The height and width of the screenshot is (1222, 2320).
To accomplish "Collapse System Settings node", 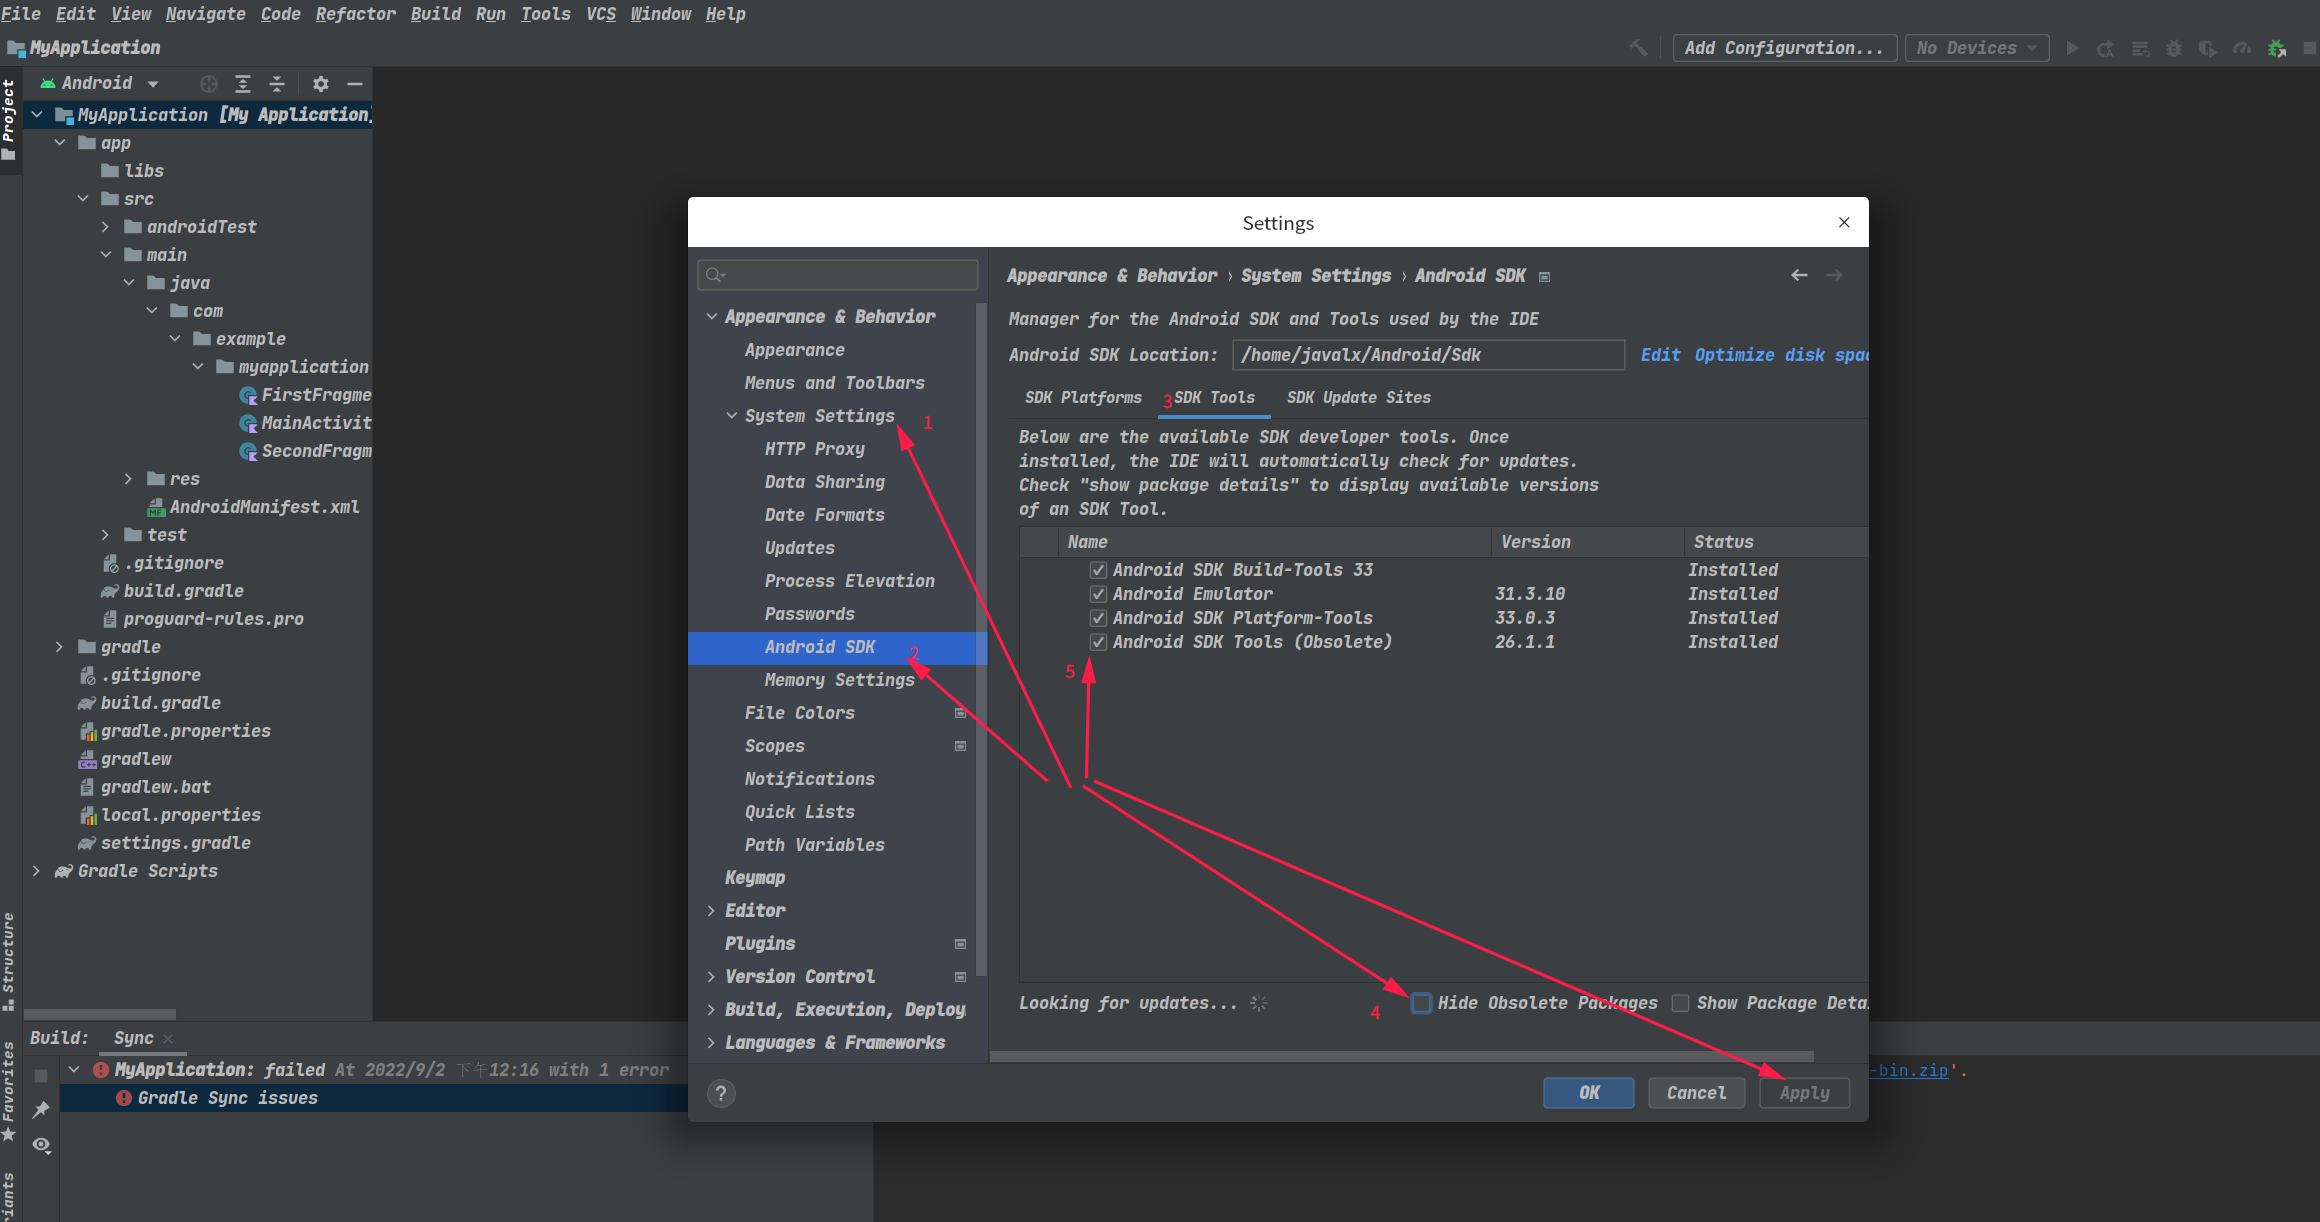I will pos(731,416).
